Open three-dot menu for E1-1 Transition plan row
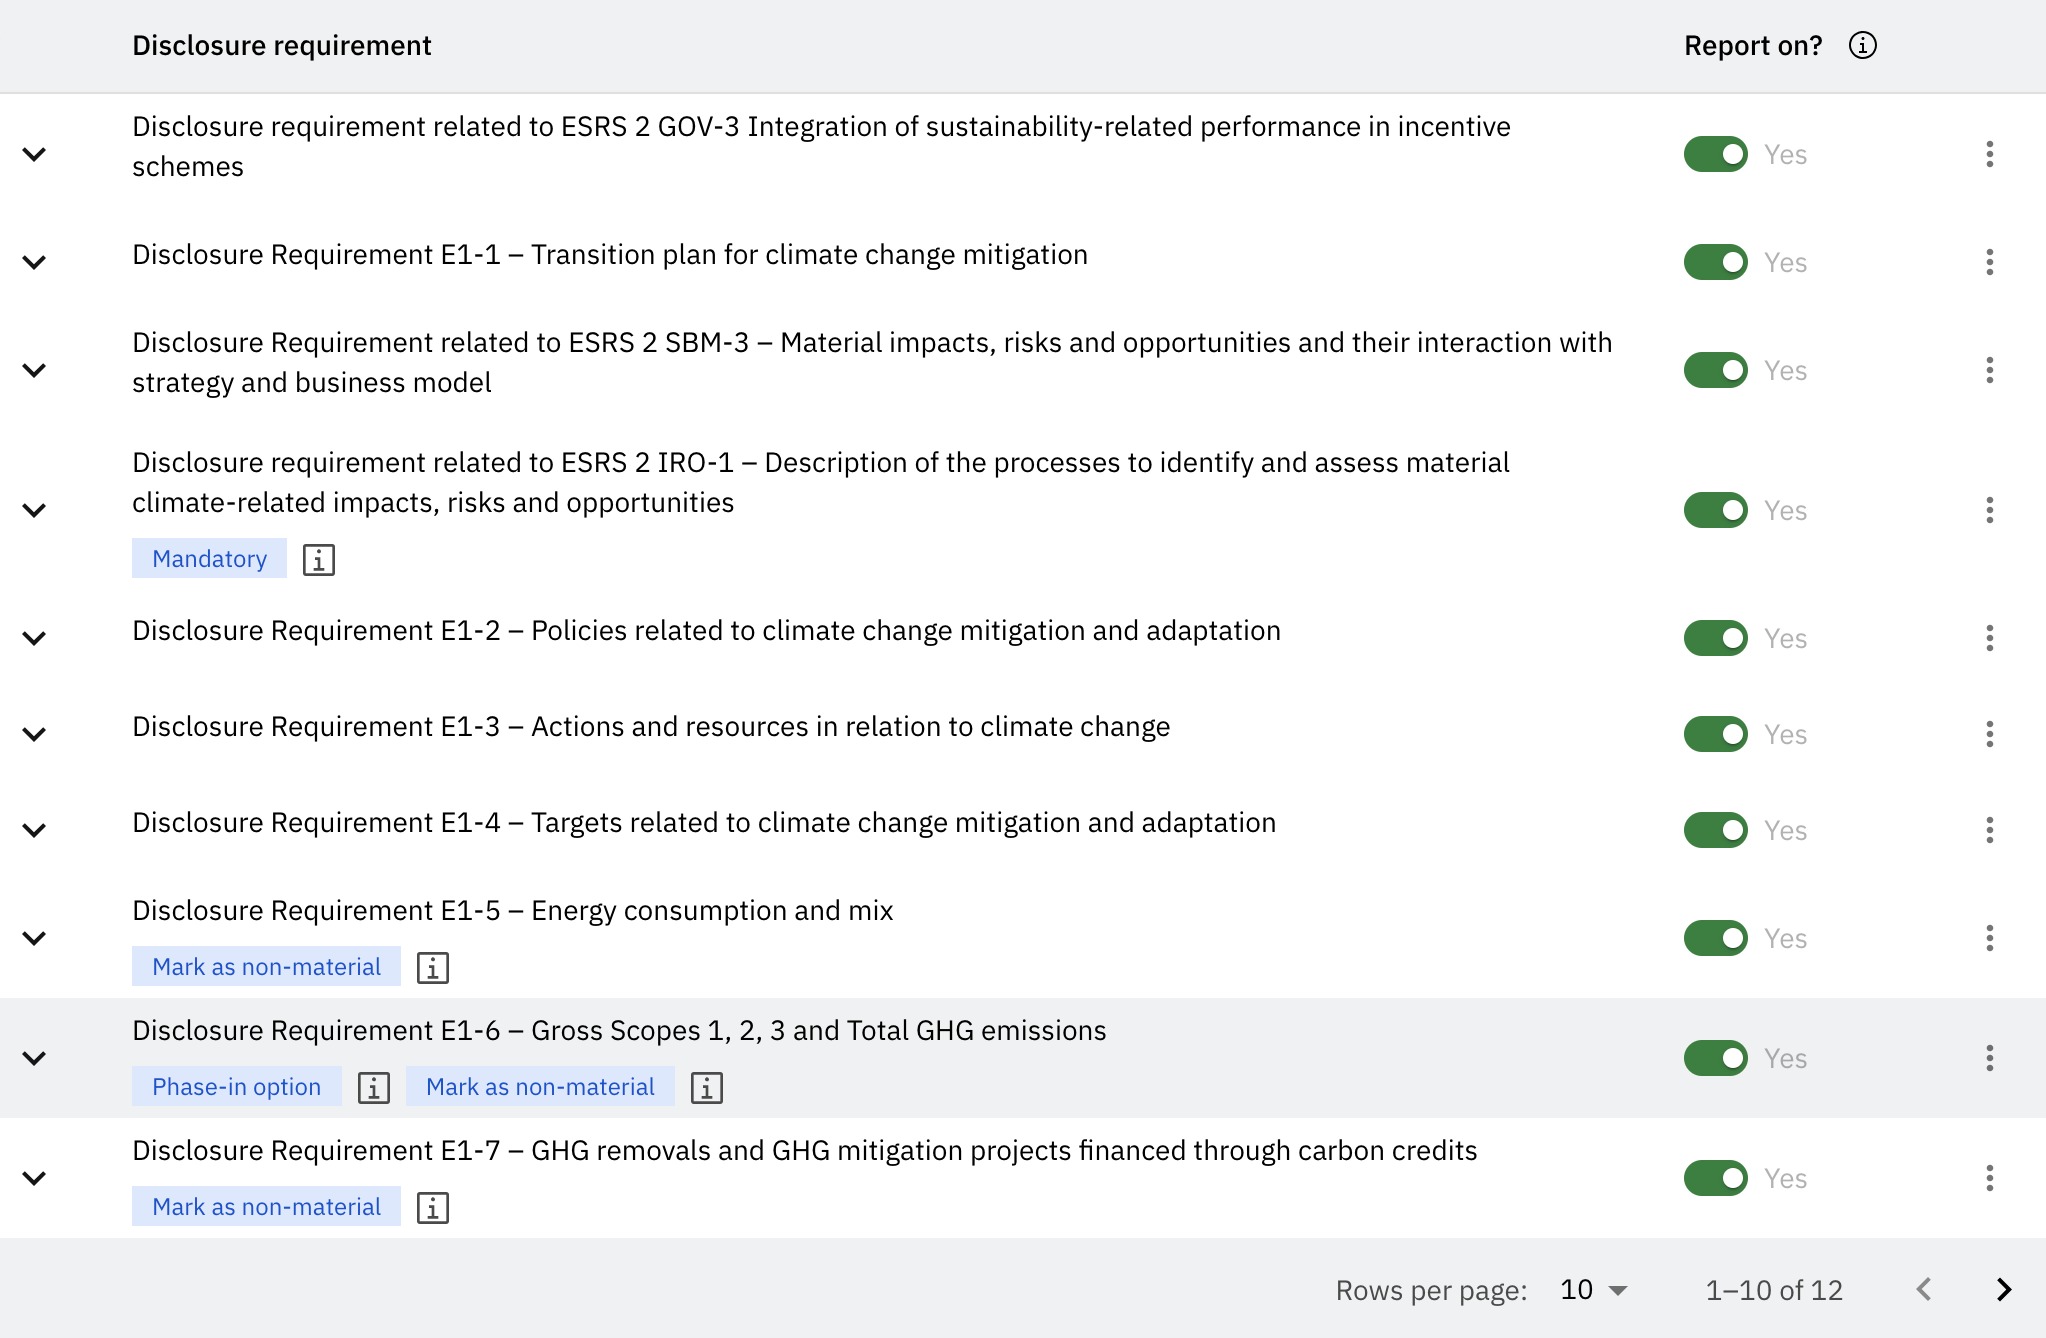 click(1989, 262)
